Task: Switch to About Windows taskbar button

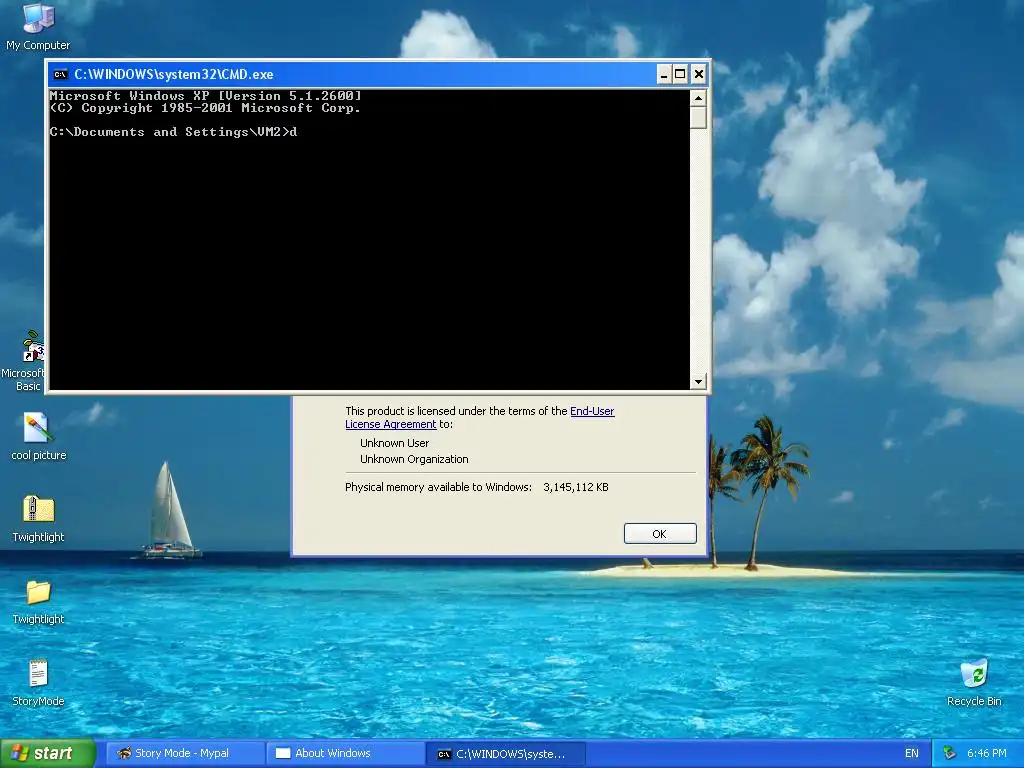Action: click(345, 753)
